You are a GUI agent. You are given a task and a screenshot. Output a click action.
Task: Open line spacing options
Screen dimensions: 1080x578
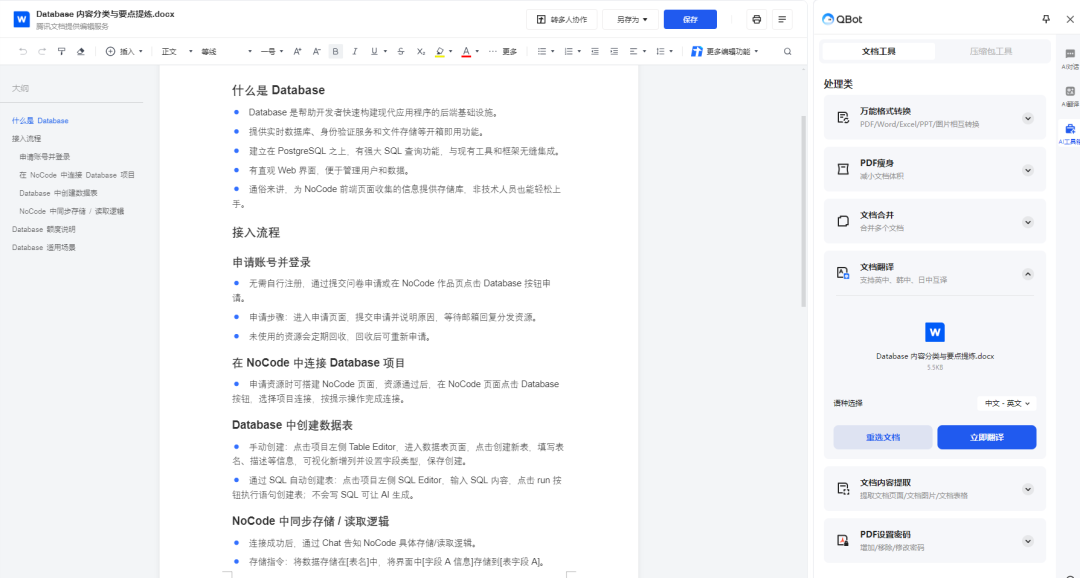[x=664, y=51]
